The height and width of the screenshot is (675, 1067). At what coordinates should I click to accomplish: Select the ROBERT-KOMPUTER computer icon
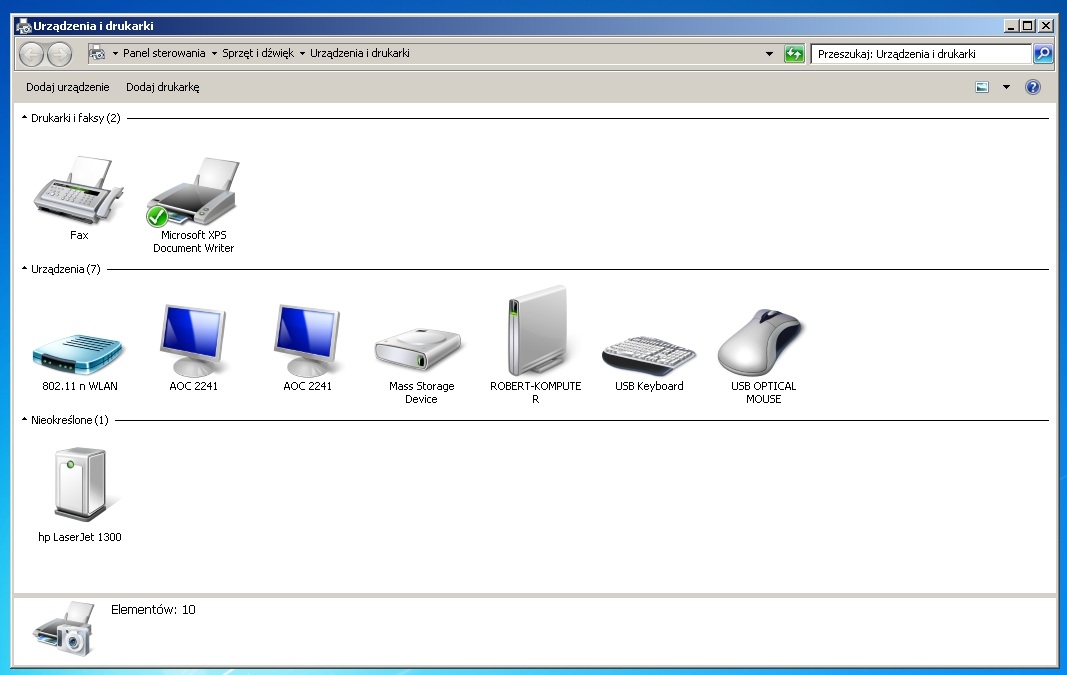click(x=538, y=331)
